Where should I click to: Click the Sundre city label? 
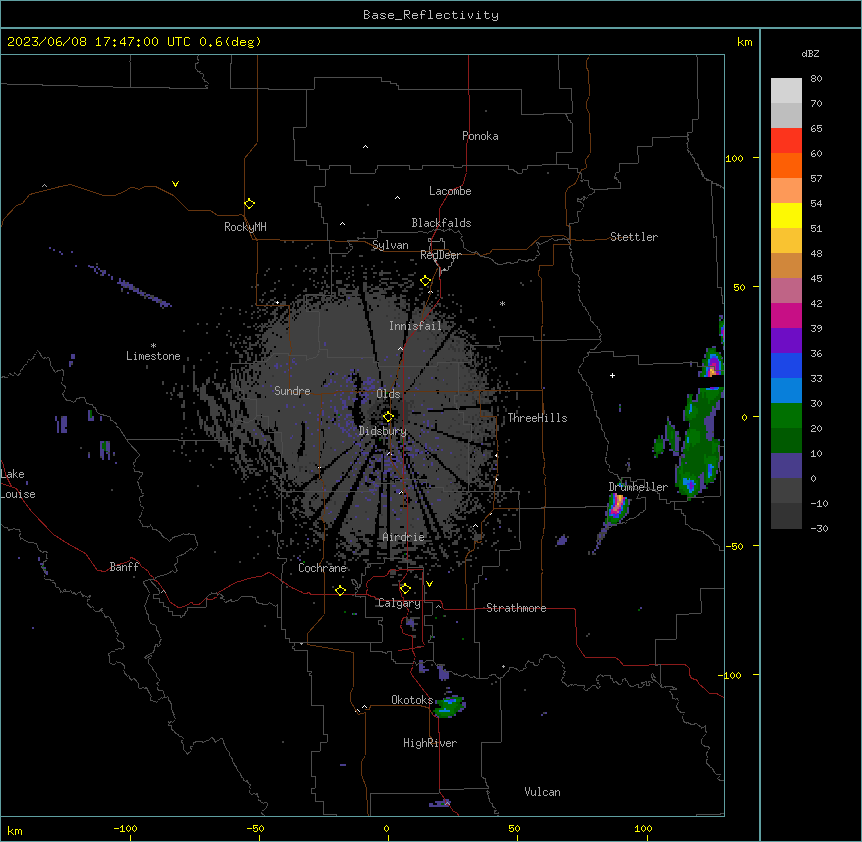pyautogui.click(x=292, y=391)
